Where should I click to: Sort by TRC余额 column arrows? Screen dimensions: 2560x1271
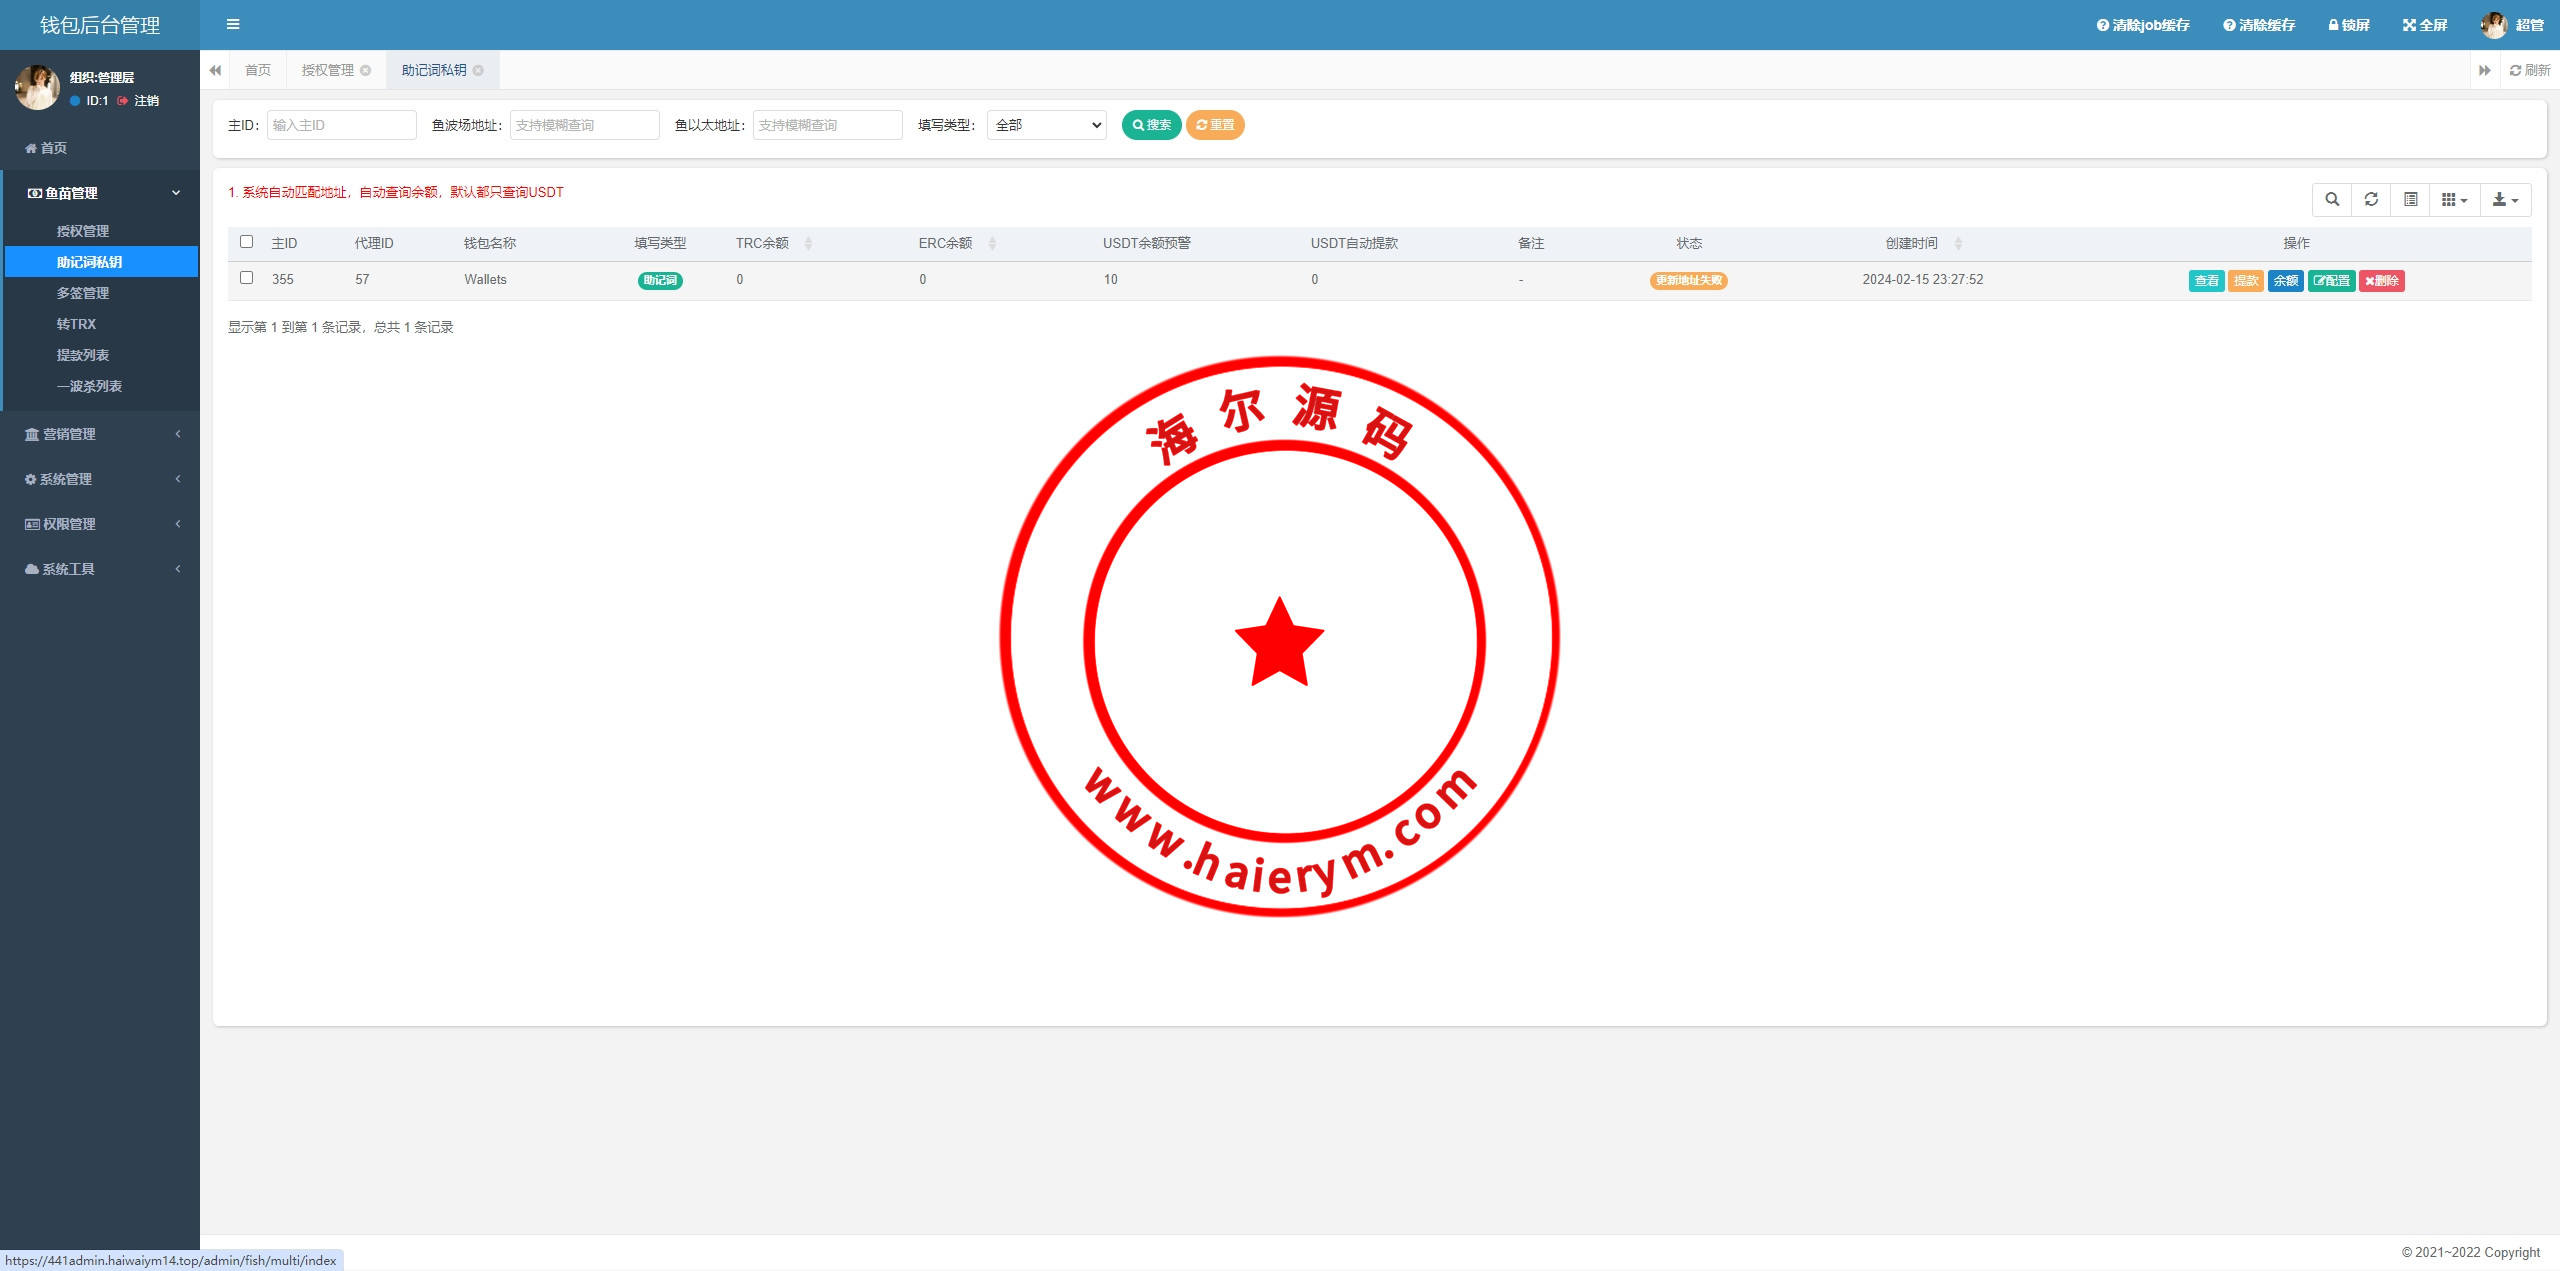(x=808, y=243)
